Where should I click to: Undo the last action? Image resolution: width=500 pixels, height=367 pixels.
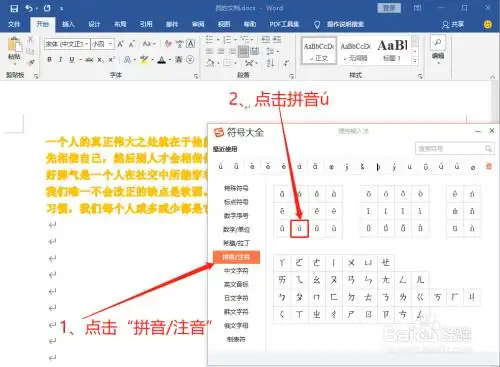click(x=29, y=8)
